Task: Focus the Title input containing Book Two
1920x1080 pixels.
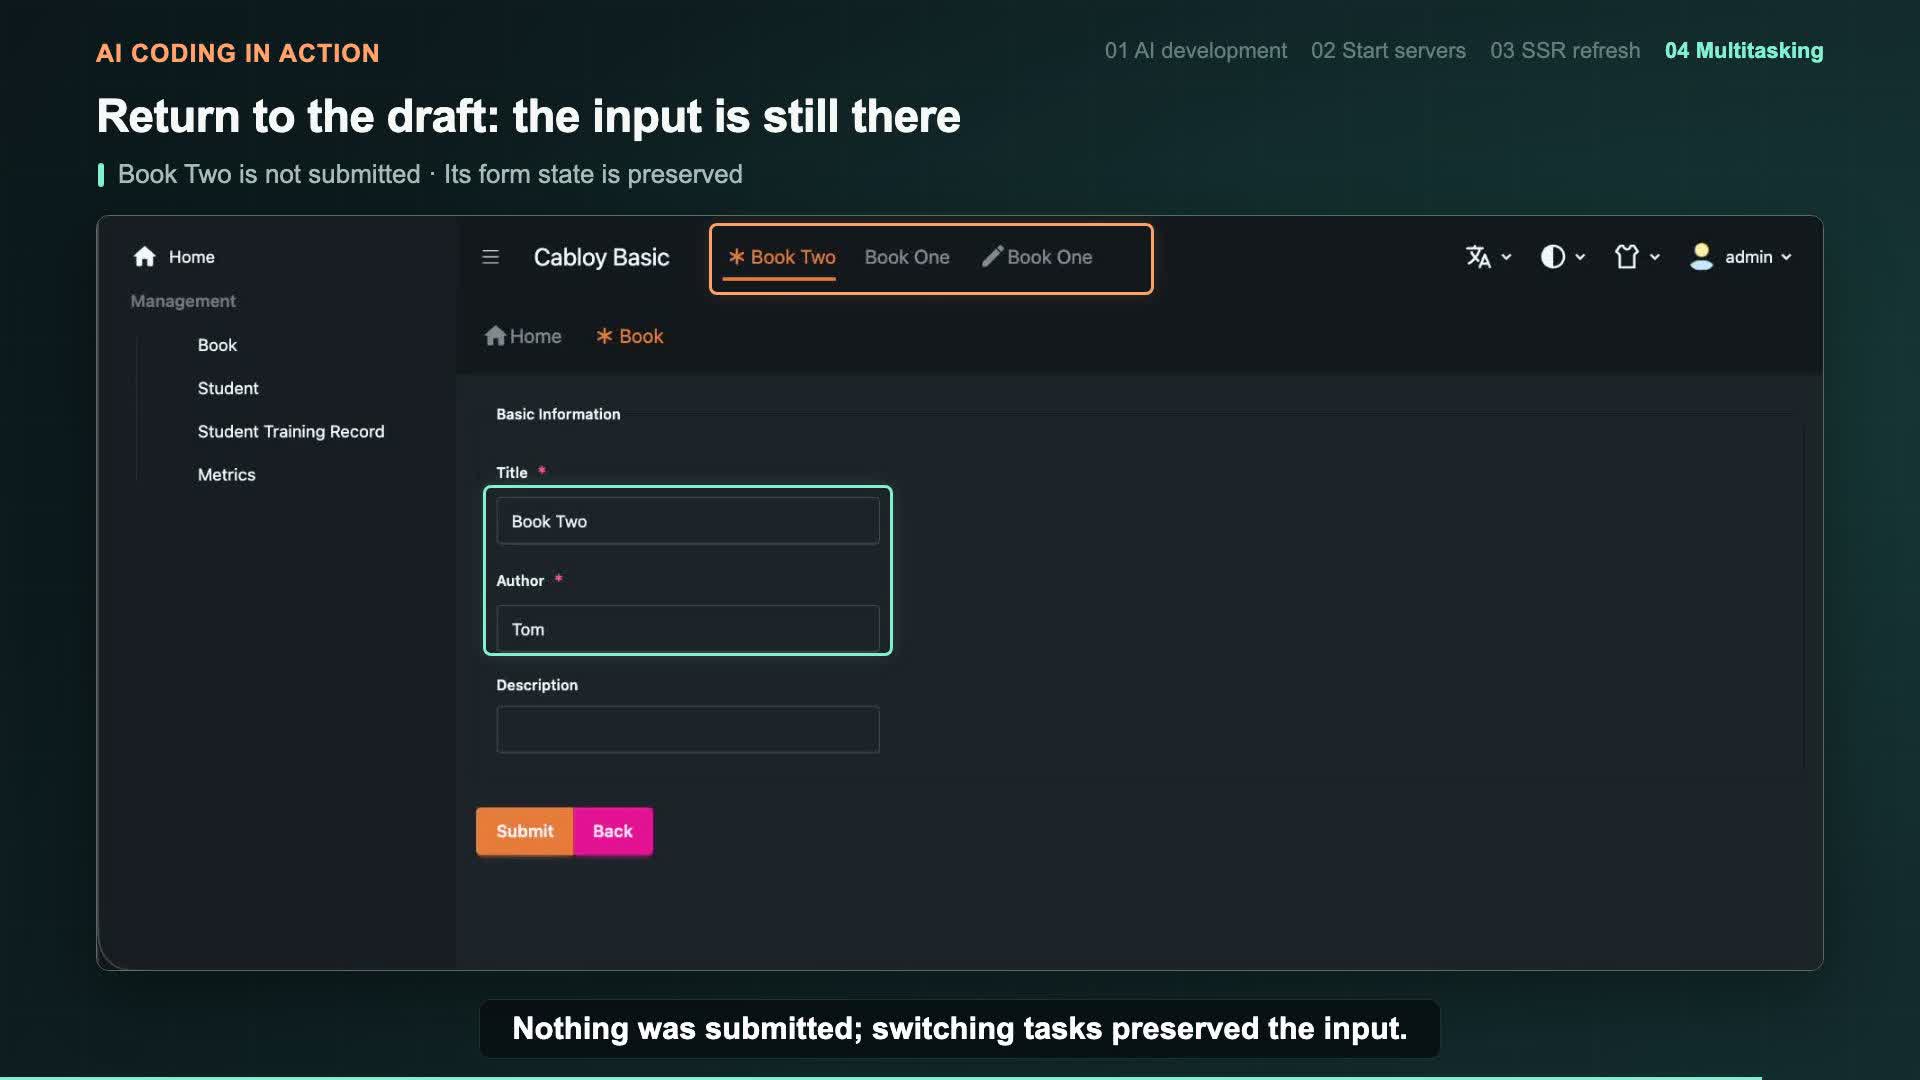Action: [688, 521]
